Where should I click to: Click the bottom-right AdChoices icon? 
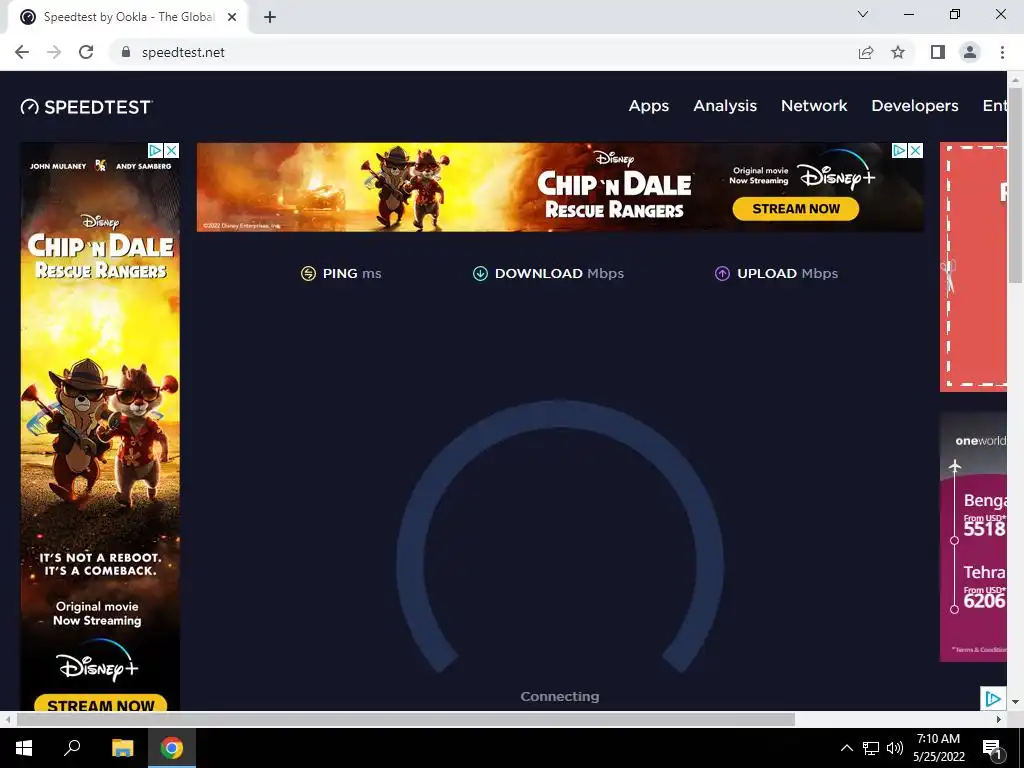tap(993, 699)
